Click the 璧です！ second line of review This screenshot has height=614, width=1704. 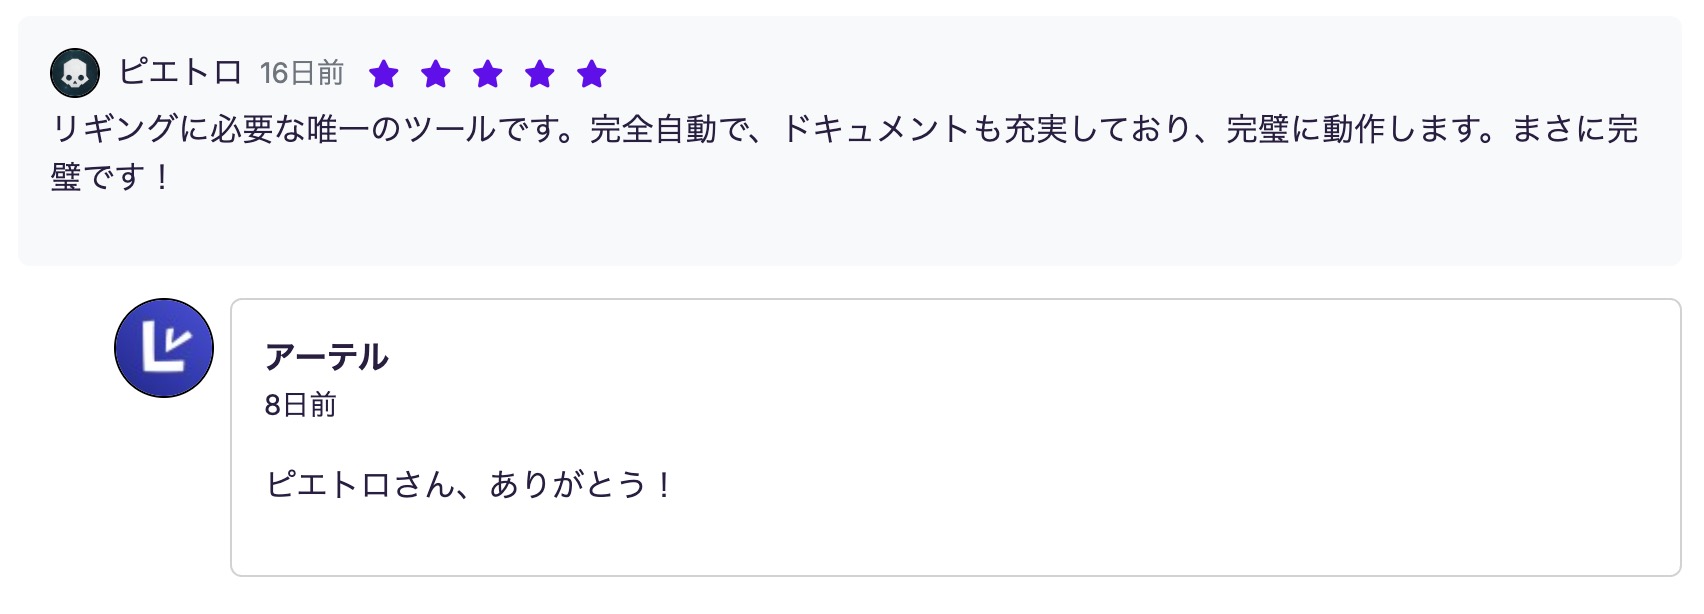111,178
